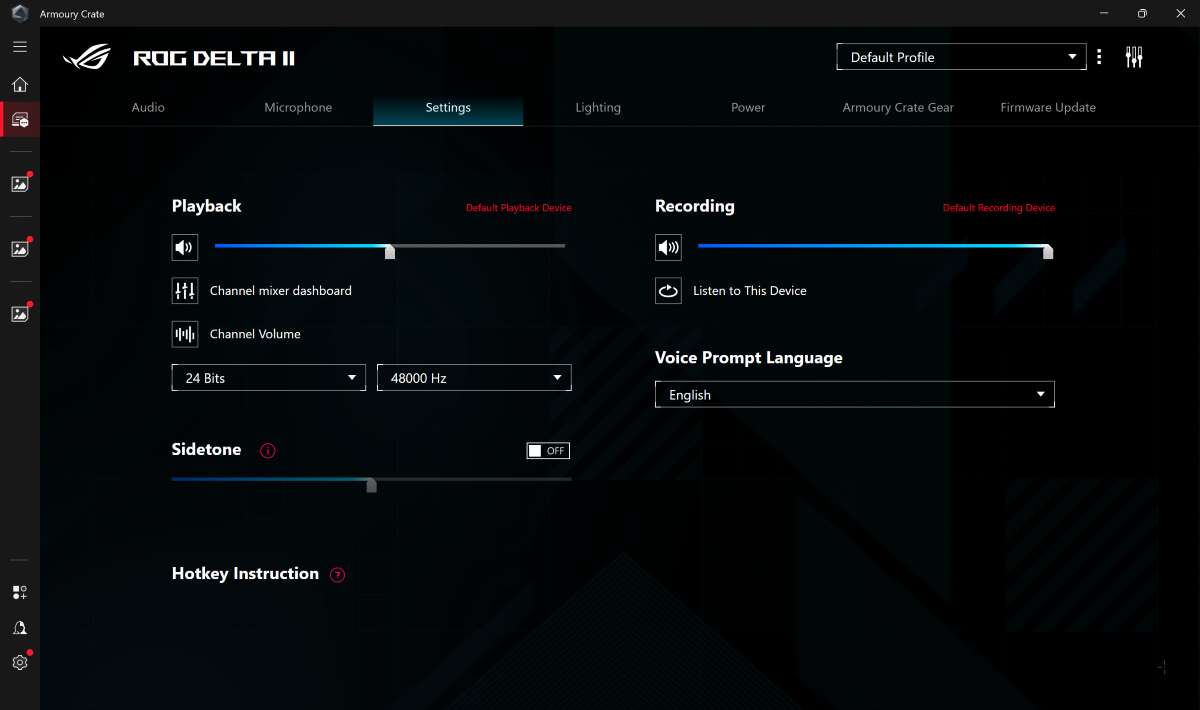Viewport: 1200px width, 710px height.
Task: Open the topmost picture placeholder icon in sidebar
Action: [20, 184]
